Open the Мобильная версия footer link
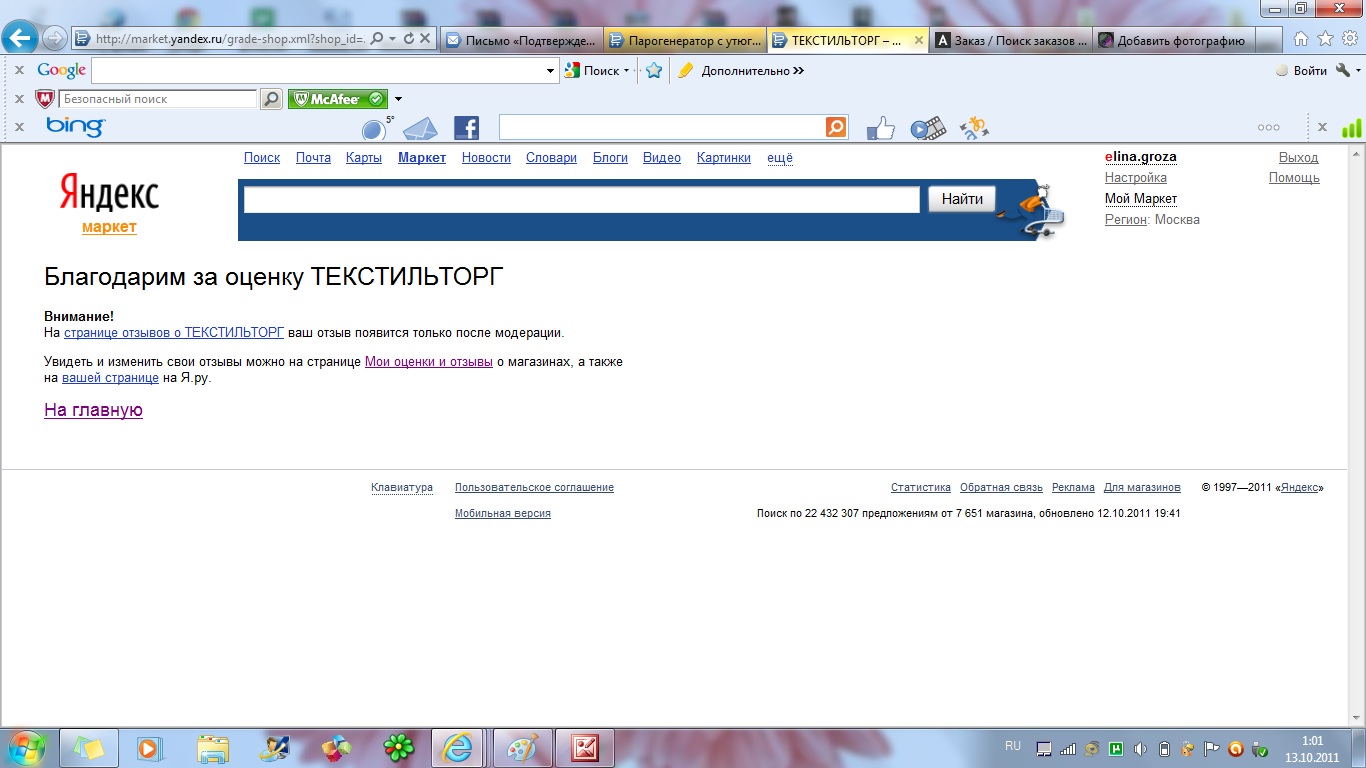 click(x=503, y=513)
